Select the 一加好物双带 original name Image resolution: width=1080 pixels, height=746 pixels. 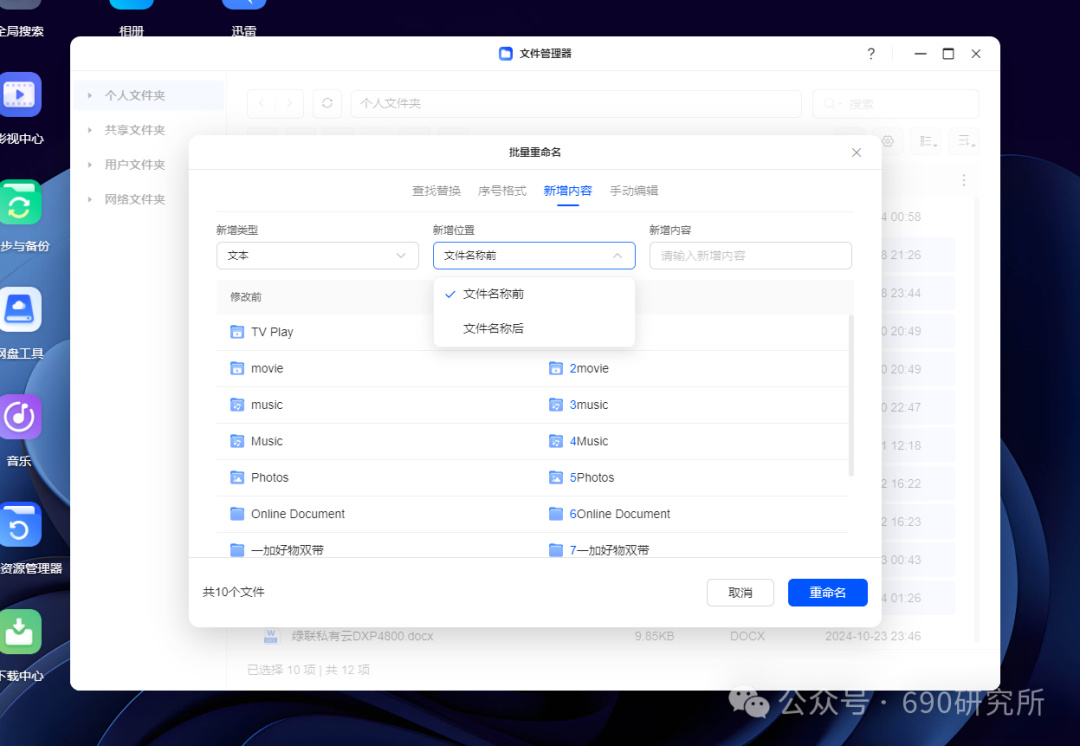pyautogui.click(x=287, y=550)
